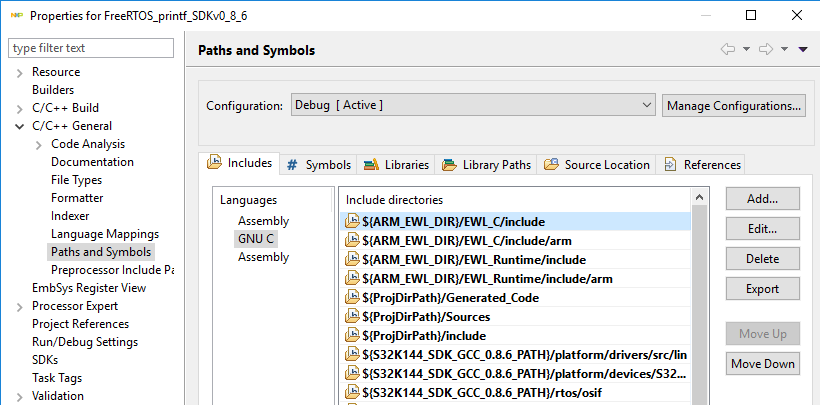
Task: Click the NXP icon in the title bar
Action: (x=14, y=15)
